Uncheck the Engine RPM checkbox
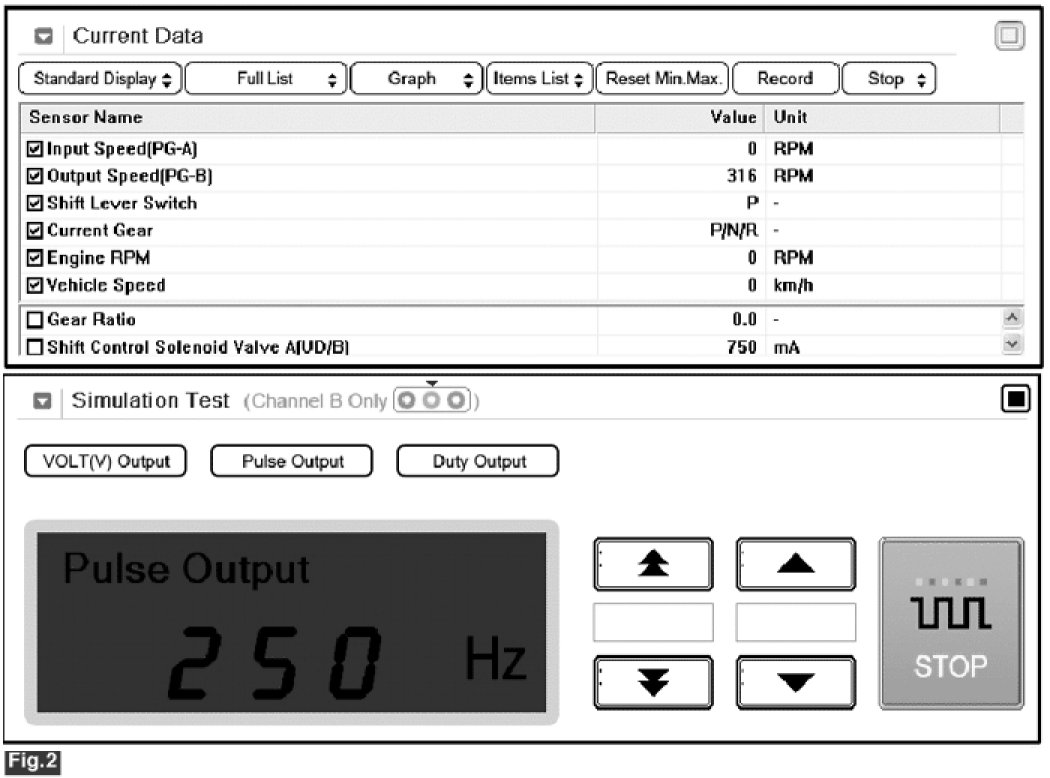The image size is (1050, 778). tap(36, 258)
